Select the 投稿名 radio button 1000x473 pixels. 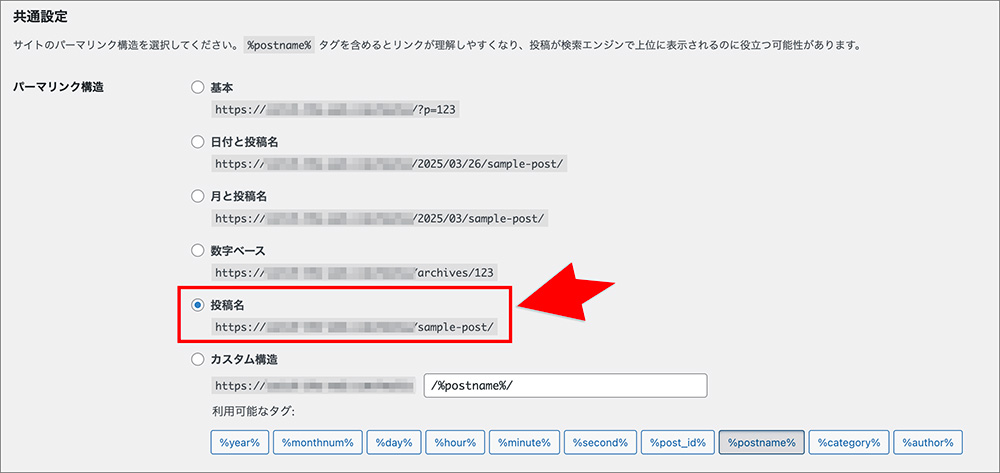[198, 305]
